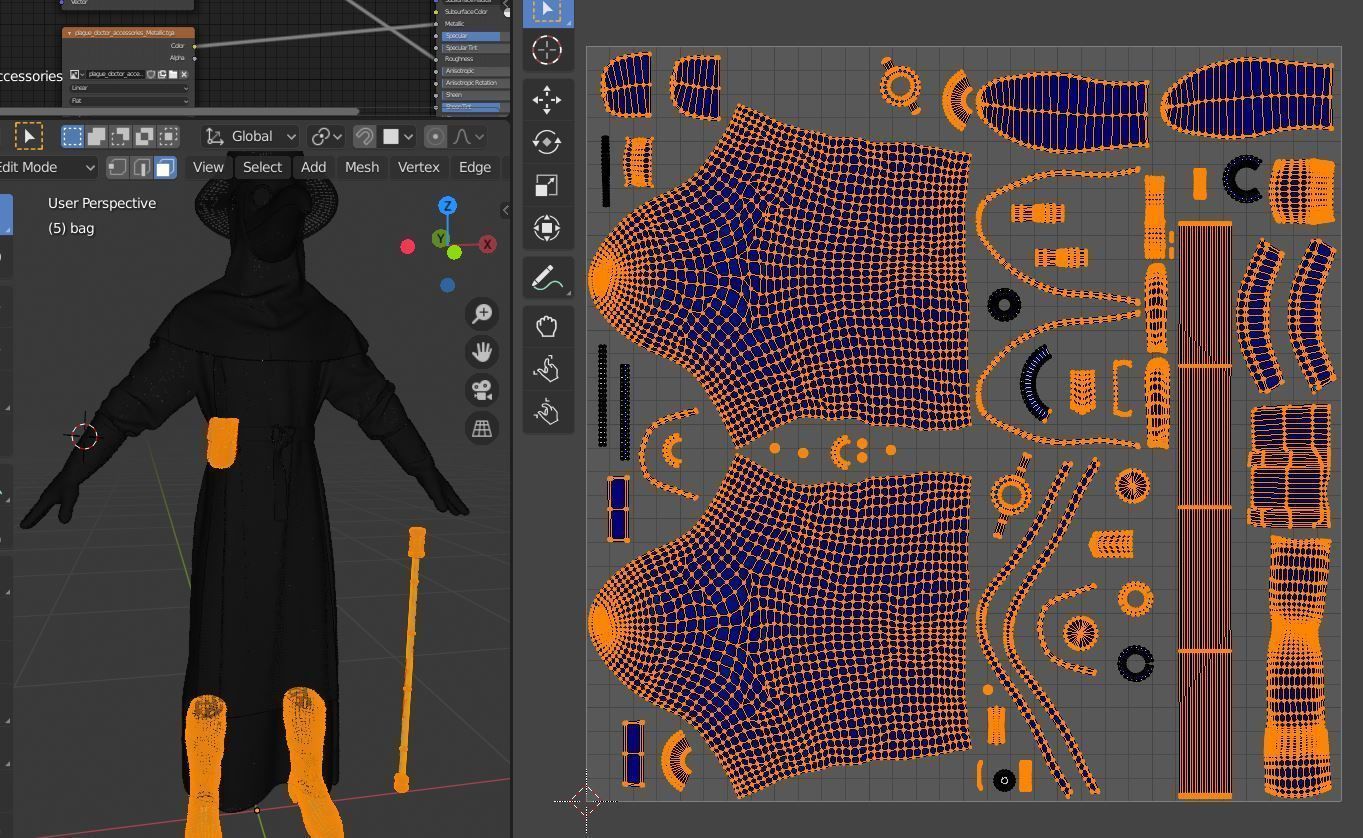Viewport: 1363px width, 838px height.
Task: Enable vertex select mode
Action: 117,167
